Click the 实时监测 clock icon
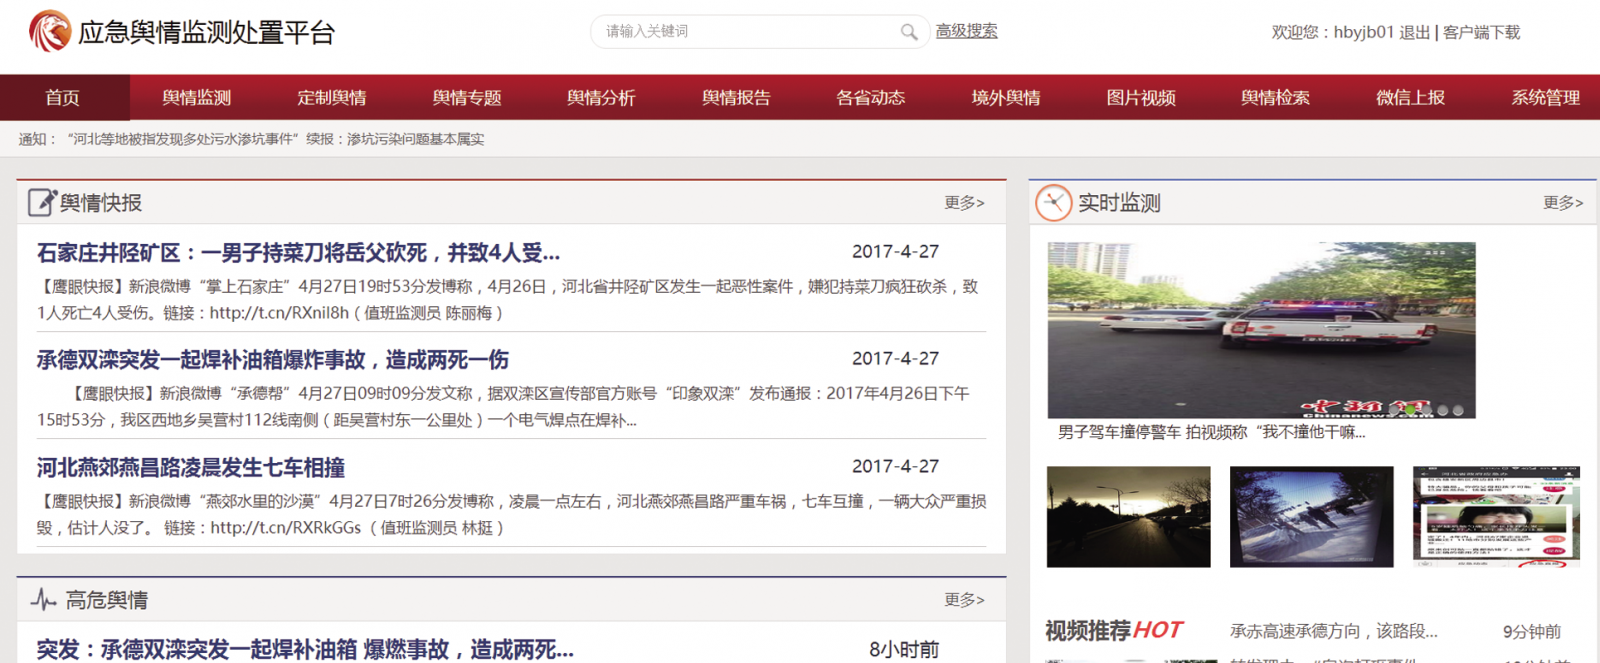Image resolution: width=1600 pixels, height=663 pixels. [x=1053, y=202]
